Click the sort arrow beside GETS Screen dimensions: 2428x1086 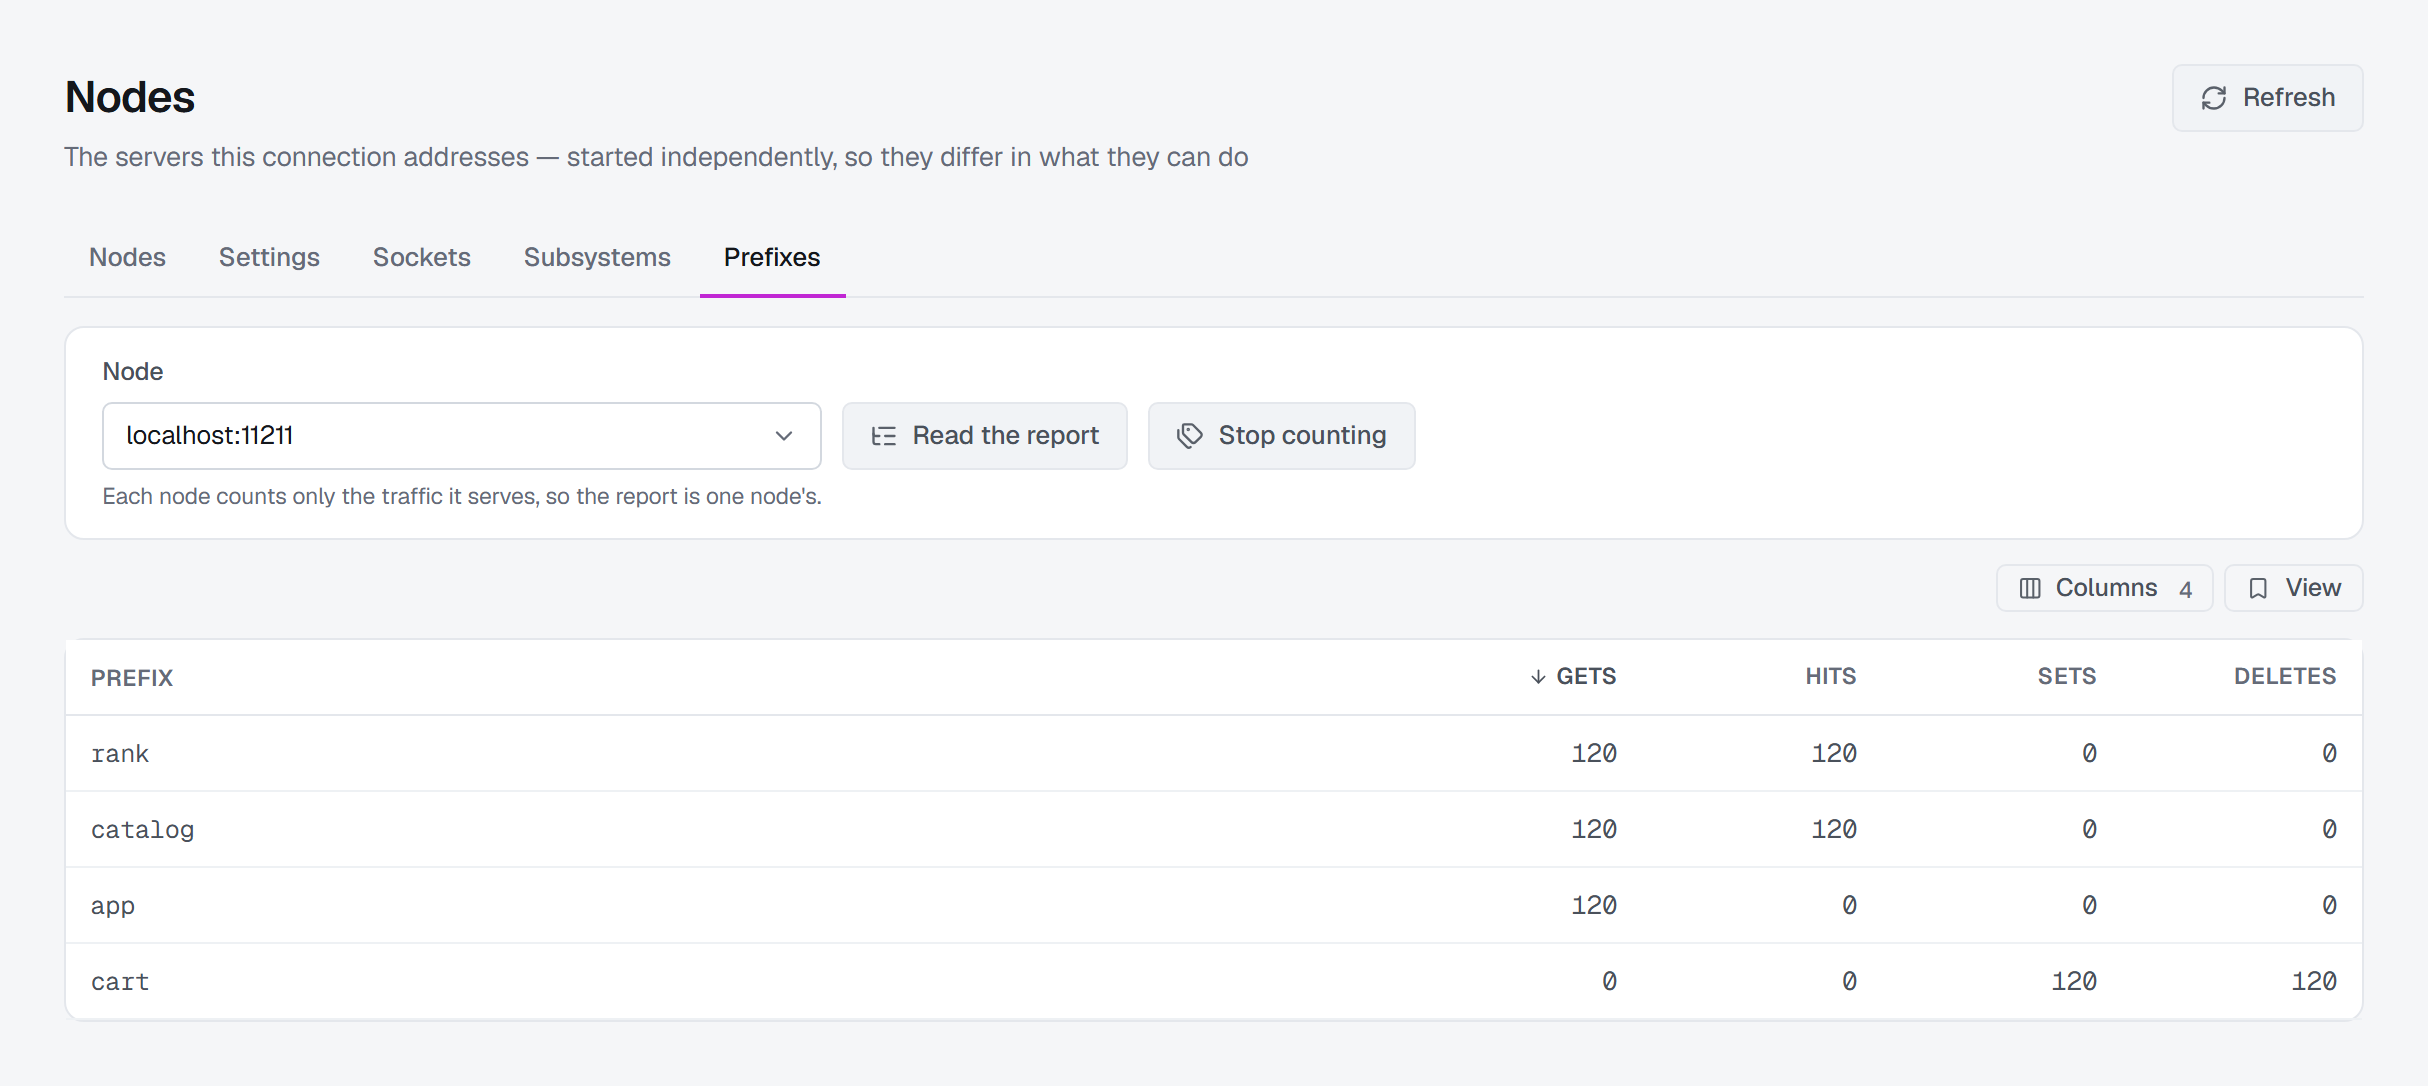click(x=1538, y=677)
